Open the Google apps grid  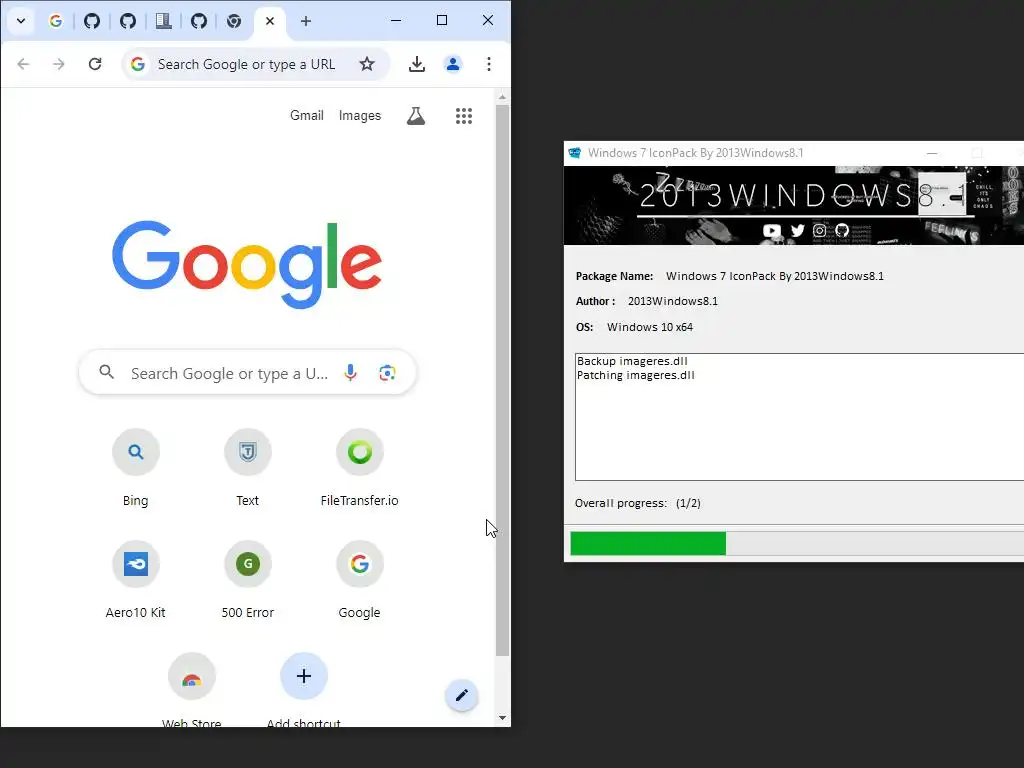(x=464, y=116)
